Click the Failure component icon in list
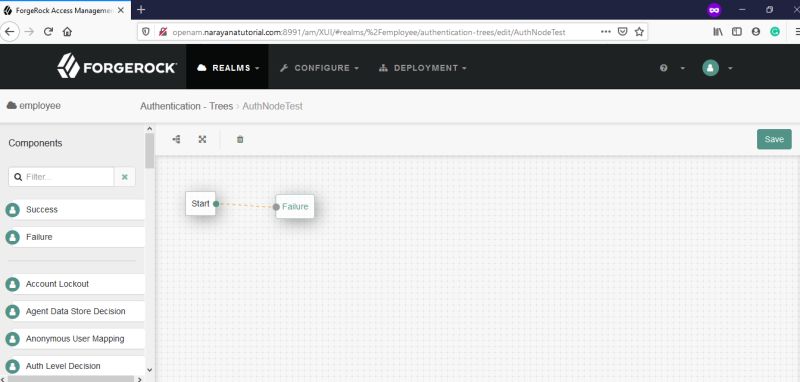The height and width of the screenshot is (382, 800). (x=13, y=237)
